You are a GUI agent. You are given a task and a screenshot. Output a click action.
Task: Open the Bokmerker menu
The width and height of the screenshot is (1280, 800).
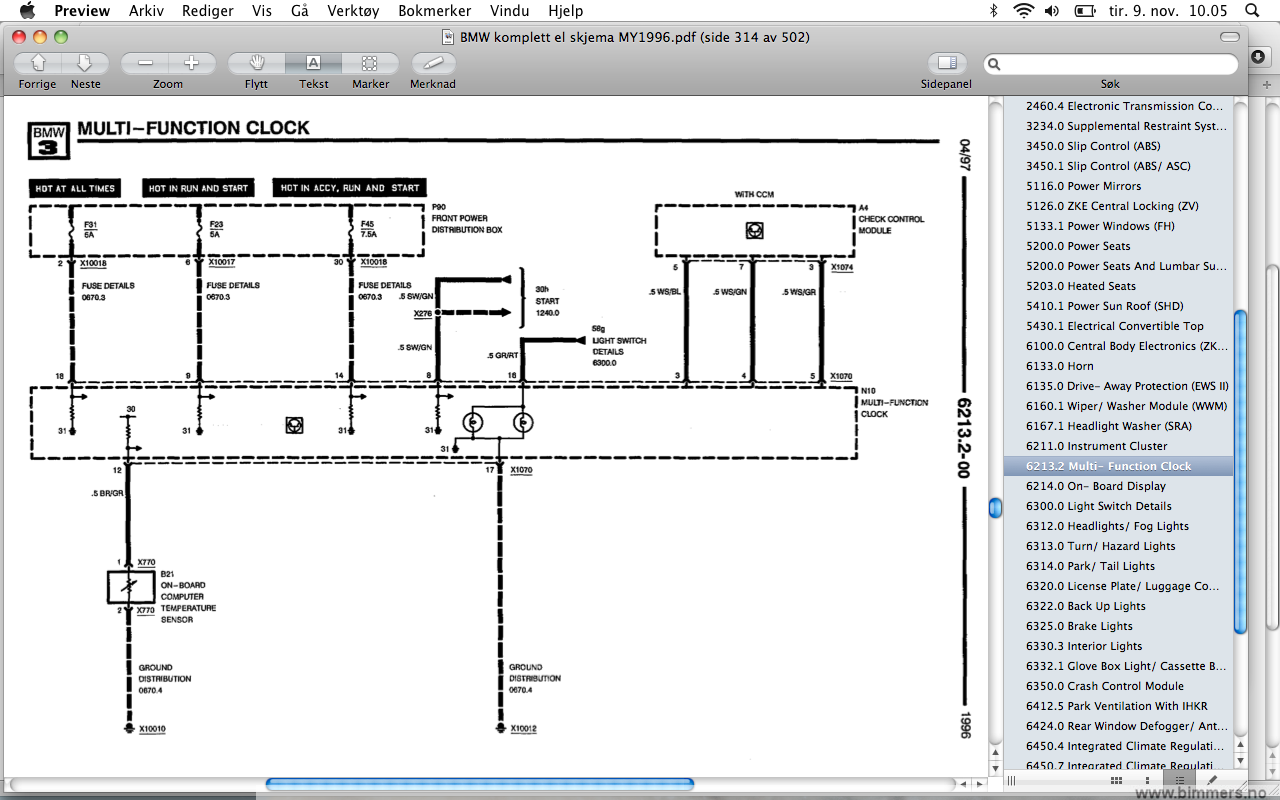[435, 10]
